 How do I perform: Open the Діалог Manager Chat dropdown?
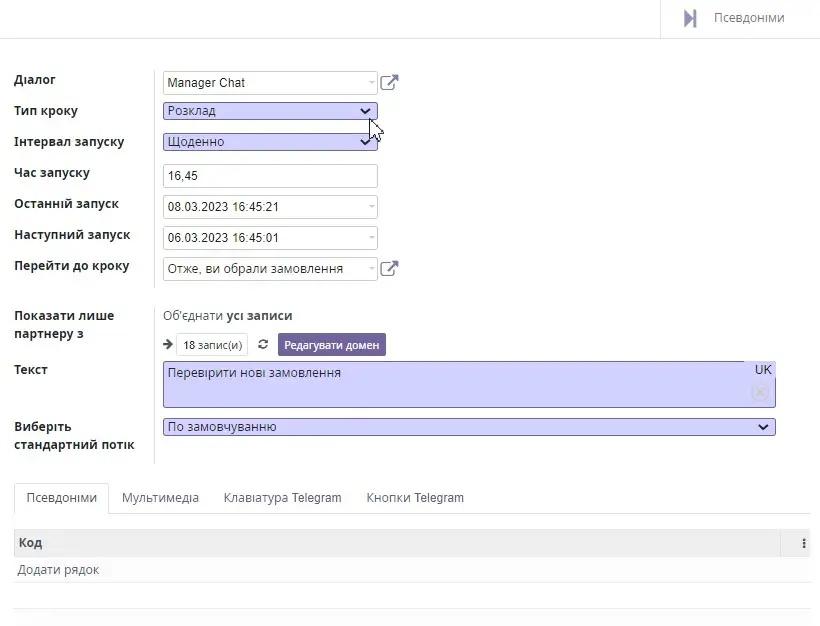(270, 83)
